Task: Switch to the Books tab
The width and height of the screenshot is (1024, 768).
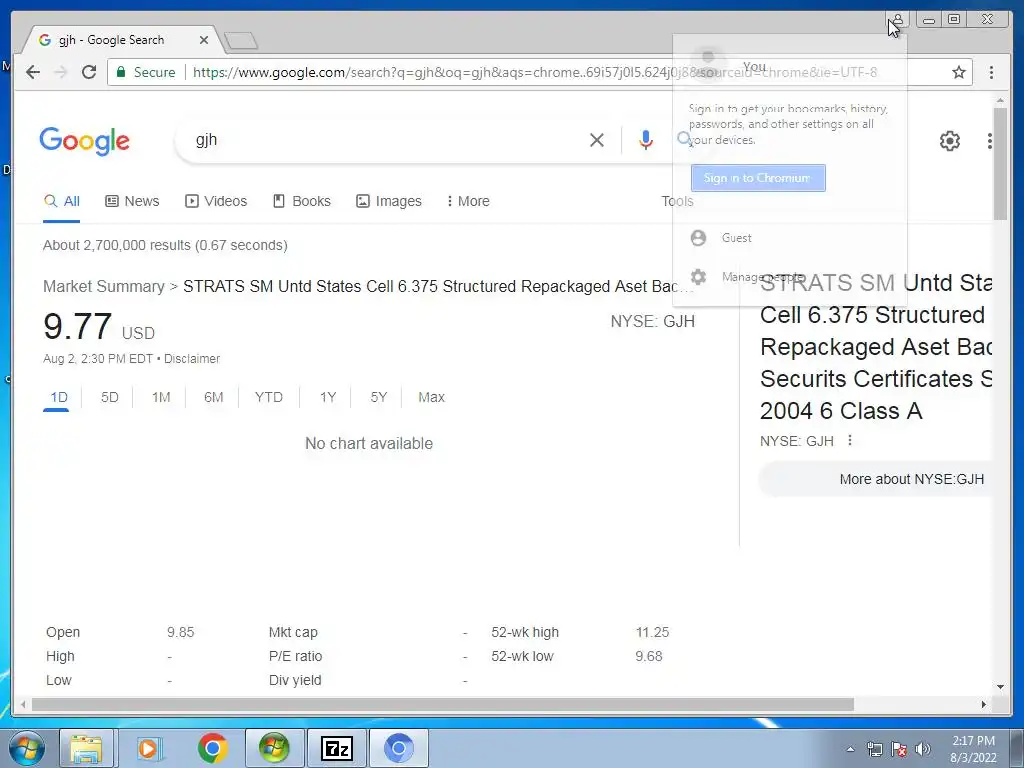Action: 301,201
